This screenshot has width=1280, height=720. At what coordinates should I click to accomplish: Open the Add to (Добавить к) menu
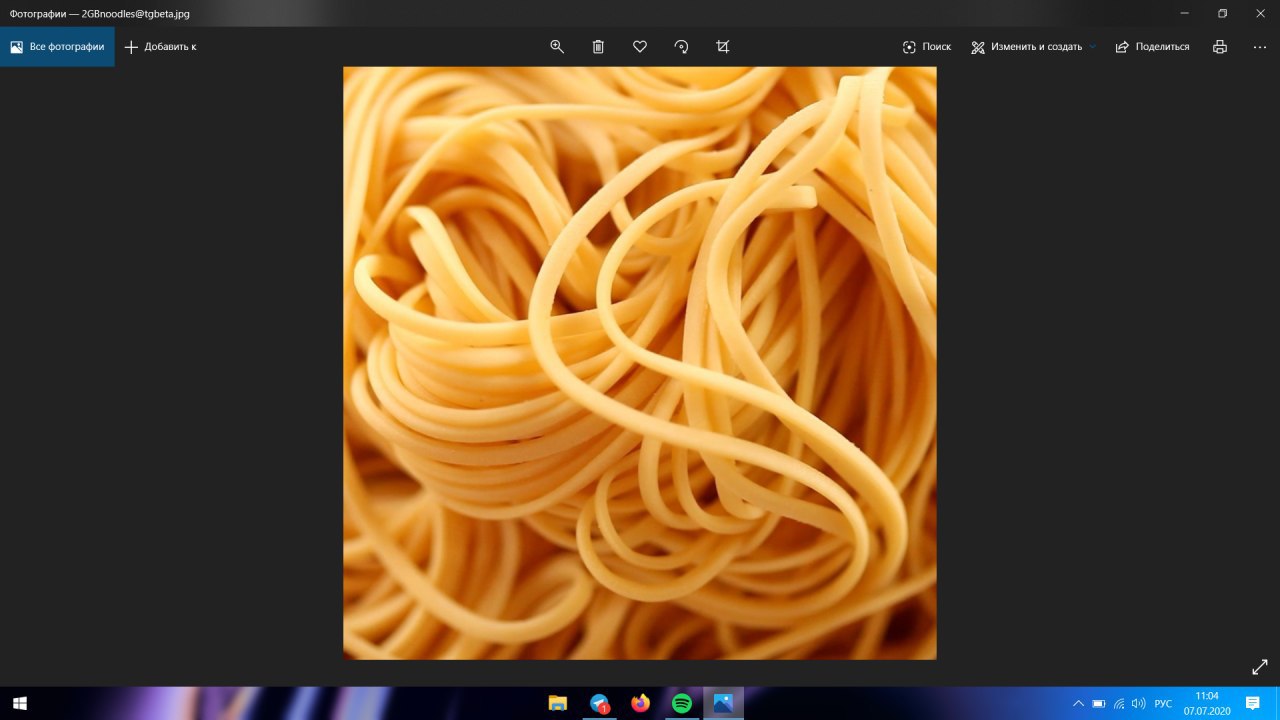pos(160,47)
